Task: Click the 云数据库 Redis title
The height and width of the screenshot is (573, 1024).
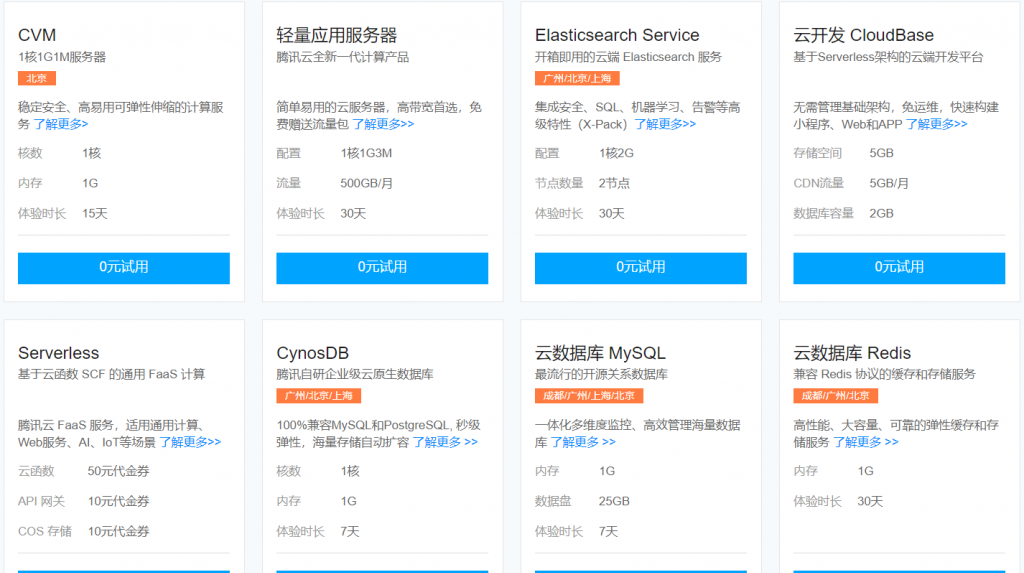Action: click(x=852, y=353)
